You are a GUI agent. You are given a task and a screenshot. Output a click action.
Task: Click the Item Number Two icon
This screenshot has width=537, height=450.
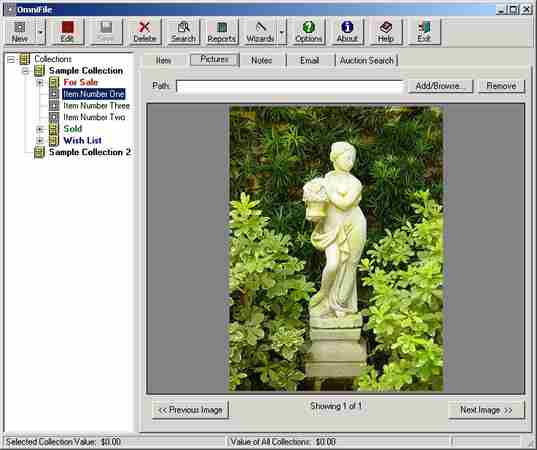point(54,117)
